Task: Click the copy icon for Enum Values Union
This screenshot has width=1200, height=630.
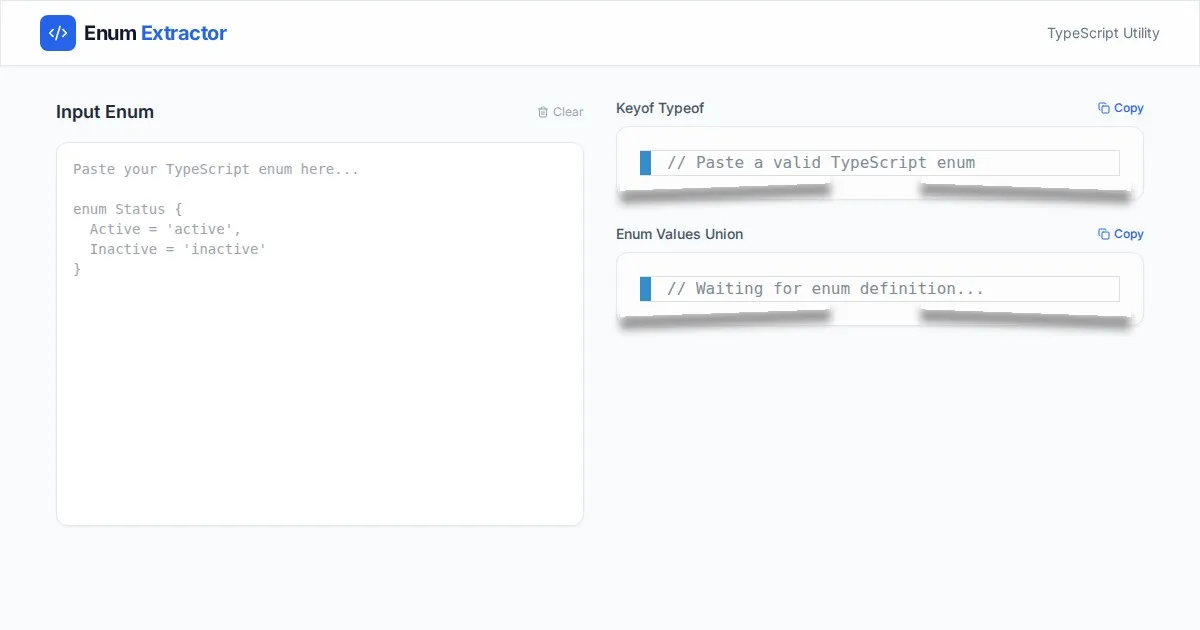Action: pos(1103,234)
